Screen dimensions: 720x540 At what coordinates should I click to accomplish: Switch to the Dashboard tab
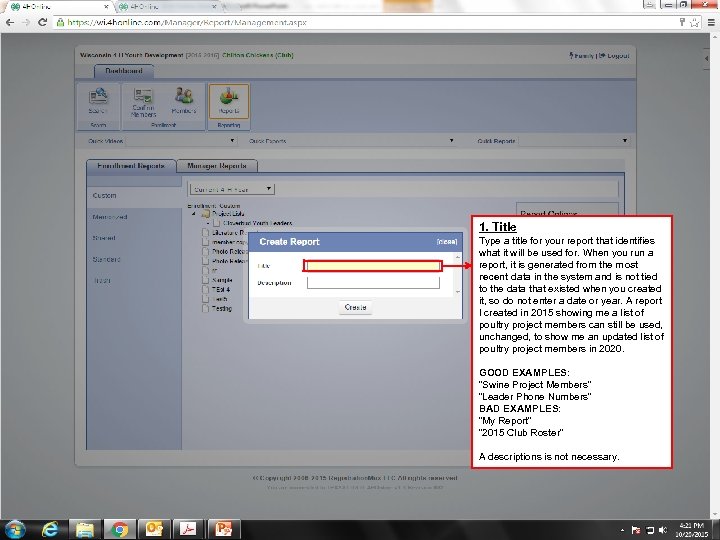click(124, 71)
